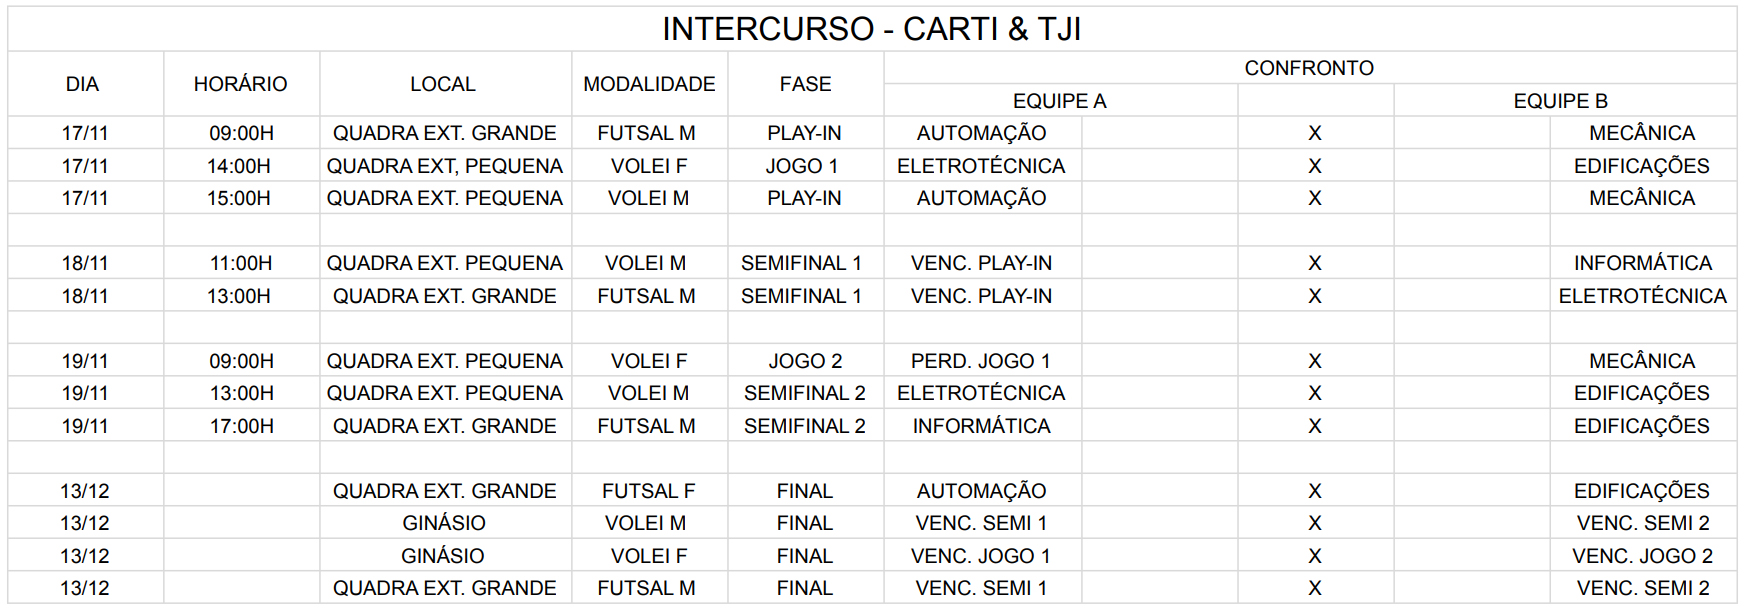Image resolution: width=1746 pixels, height=613 pixels.
Task: Click the PERD. JOGO 1 team cell
Action: tap(980, 361)
